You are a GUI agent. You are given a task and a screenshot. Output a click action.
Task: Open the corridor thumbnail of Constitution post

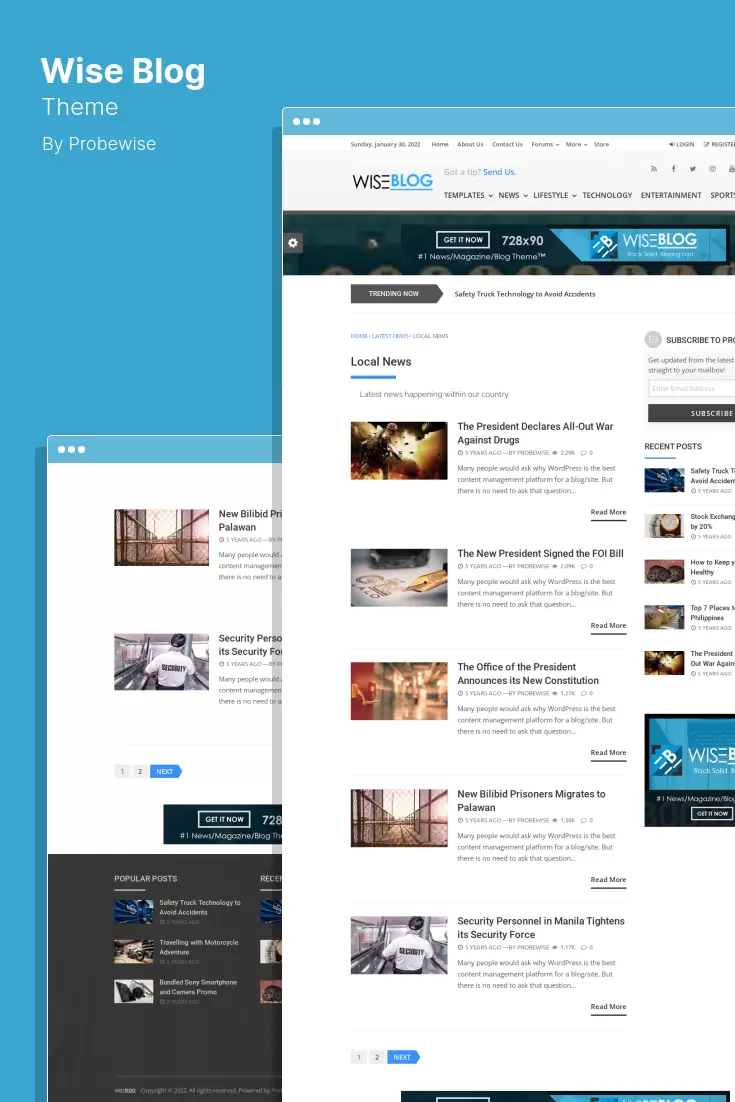point(399,691)
